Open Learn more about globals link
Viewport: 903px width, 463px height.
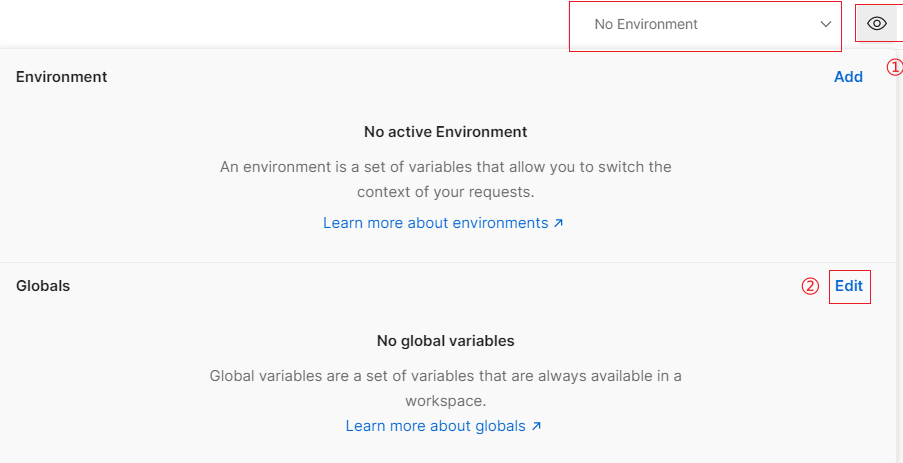pyautogui.click(x=436, y=426)
